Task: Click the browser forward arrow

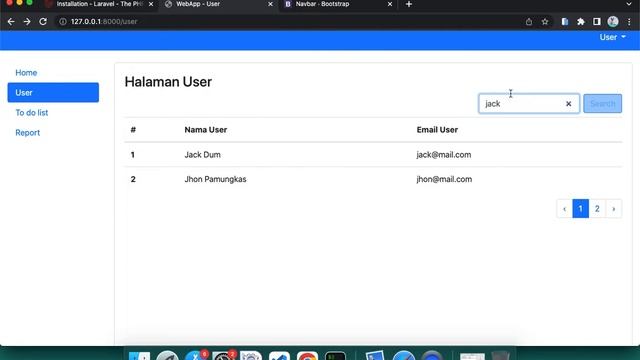Action: (27, 22)
